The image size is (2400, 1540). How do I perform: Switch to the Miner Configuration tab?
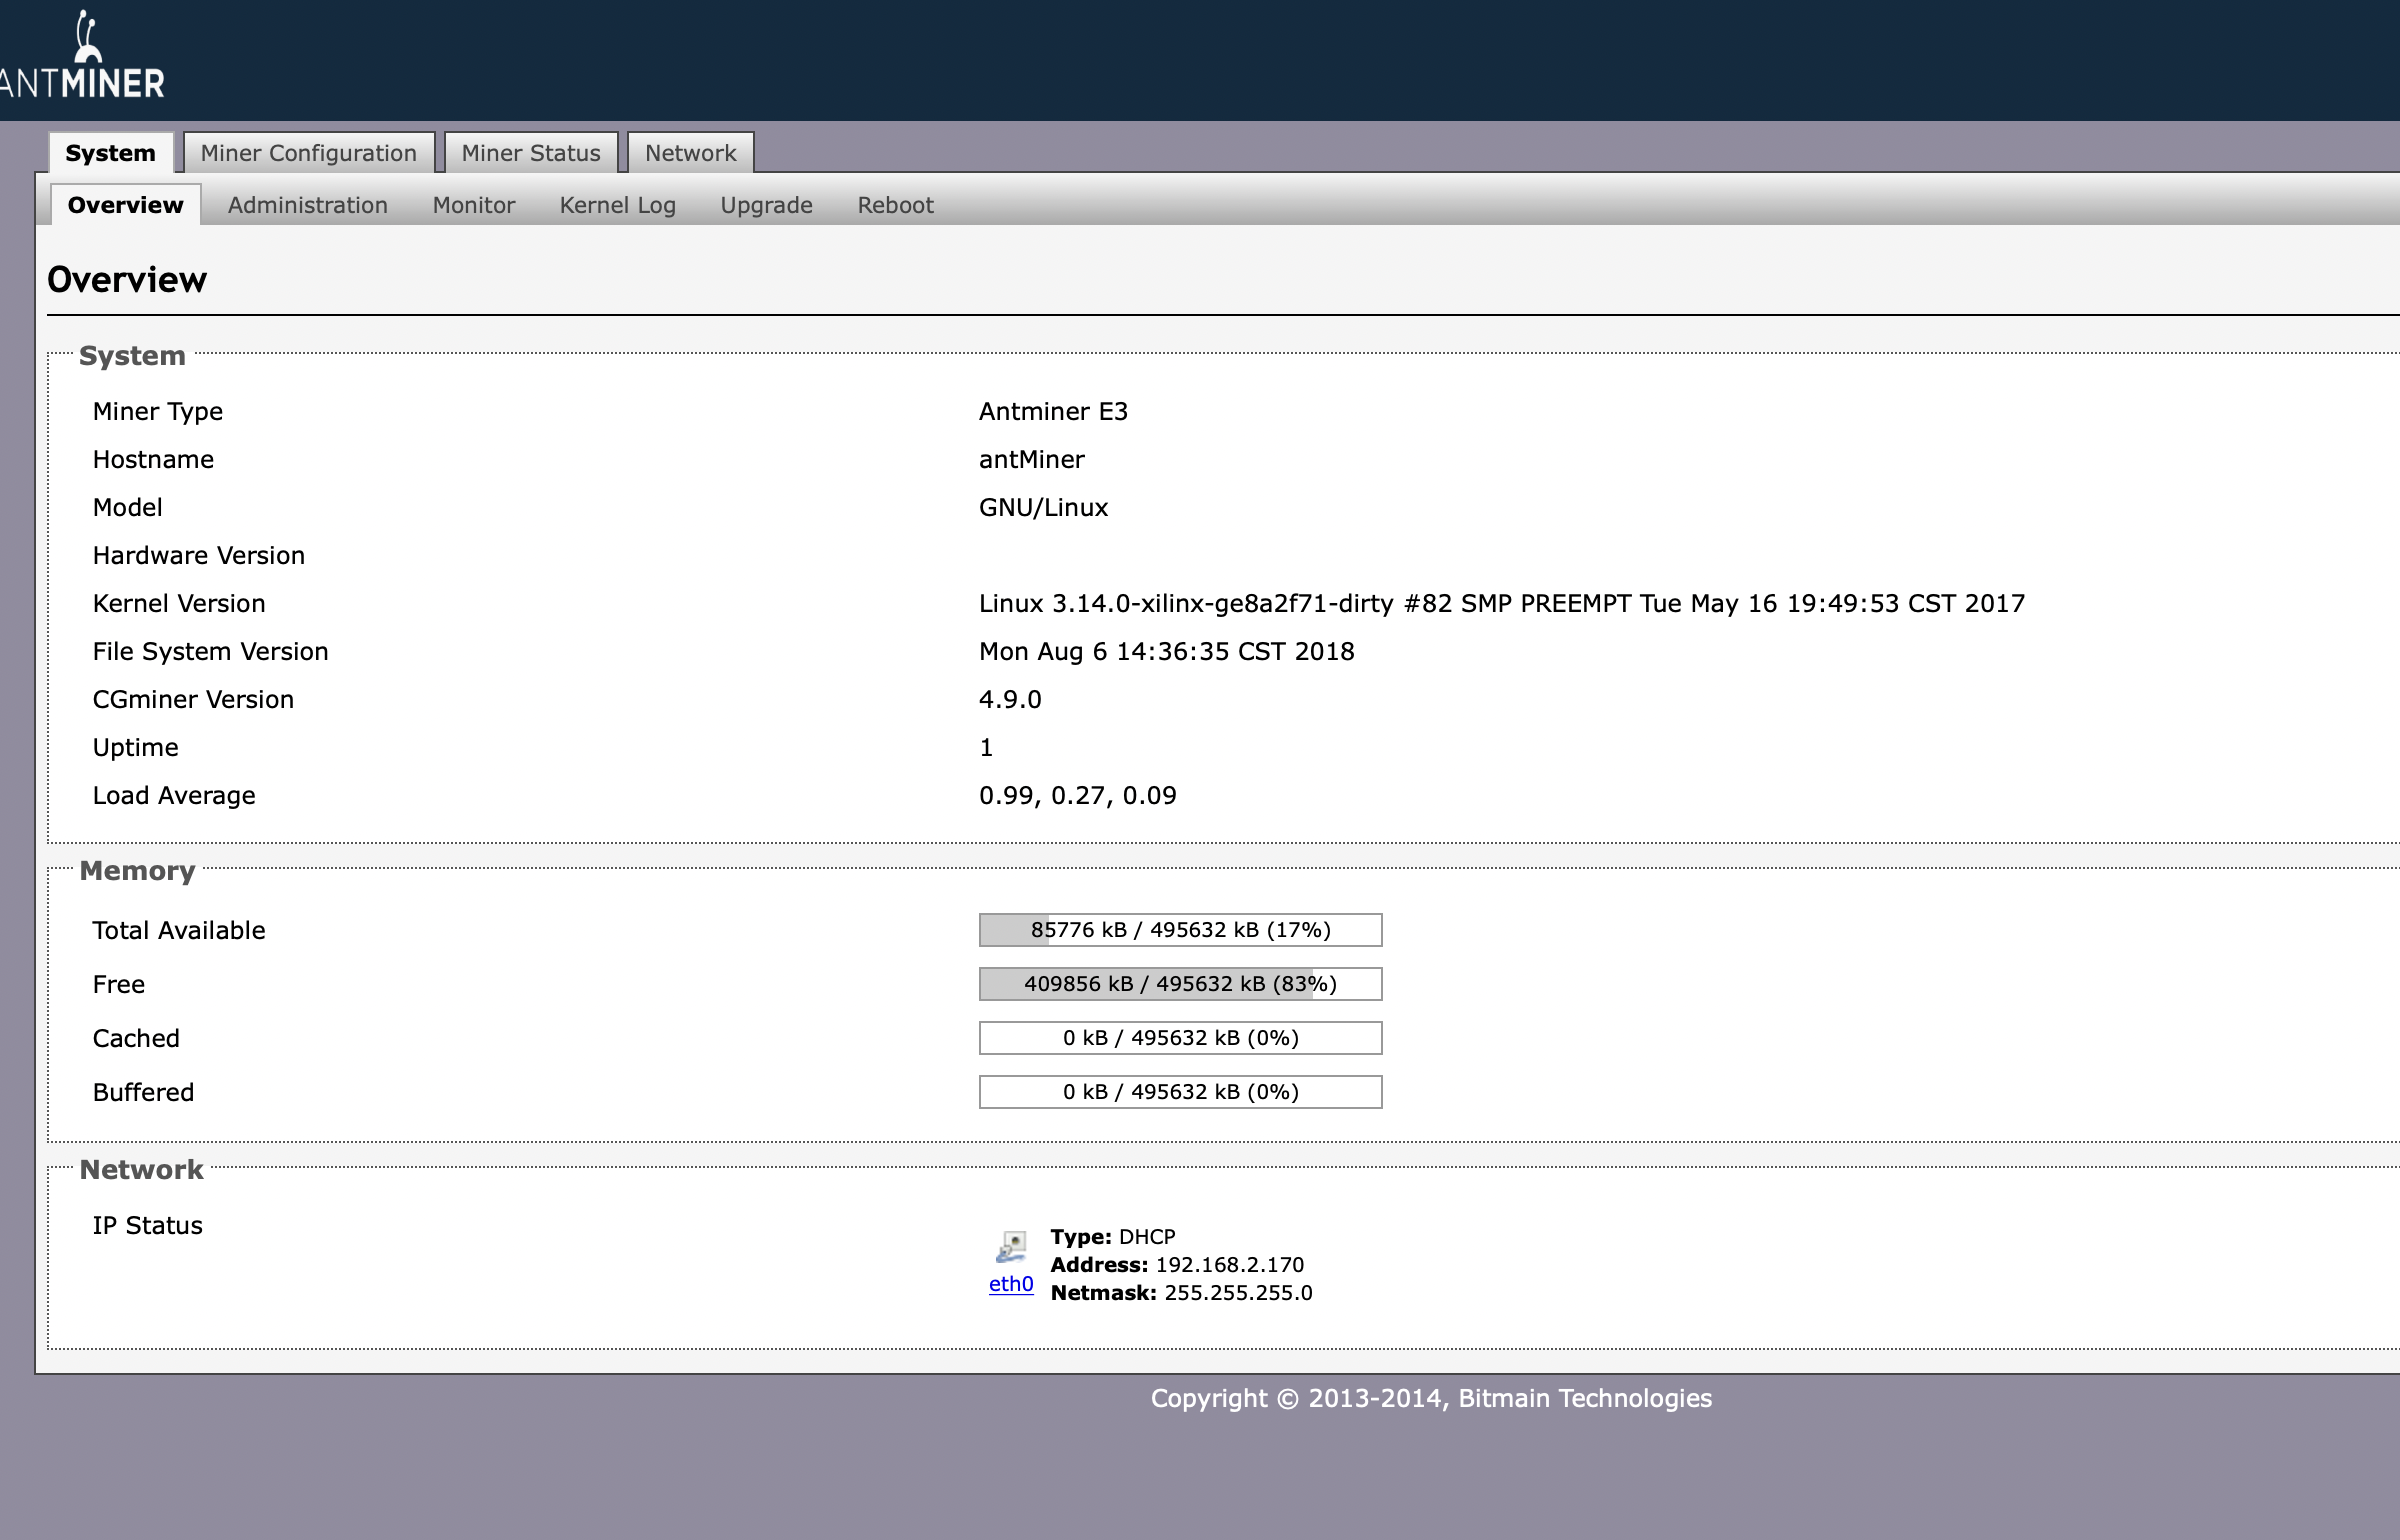[x=309, y=153]
